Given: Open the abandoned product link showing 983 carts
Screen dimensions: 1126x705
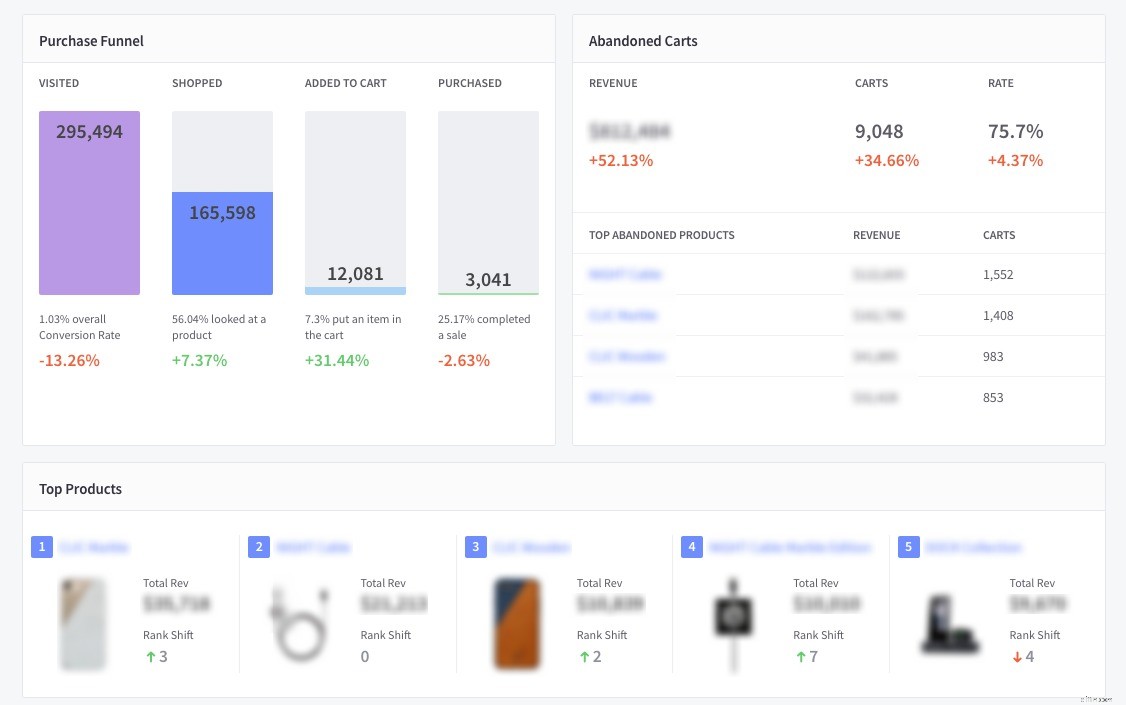Looking at the screenshot, I should pyautogui.click(x=624, y=356).
